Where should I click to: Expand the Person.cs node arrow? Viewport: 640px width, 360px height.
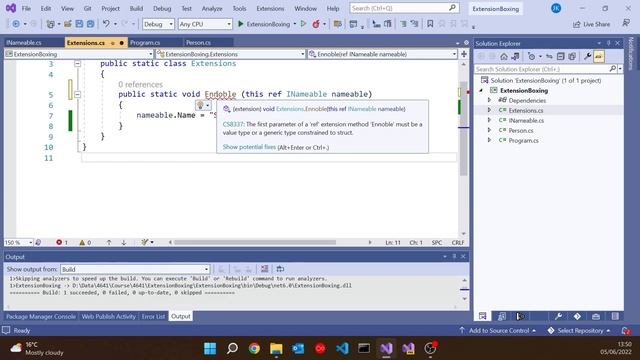(x=489, y=130)
